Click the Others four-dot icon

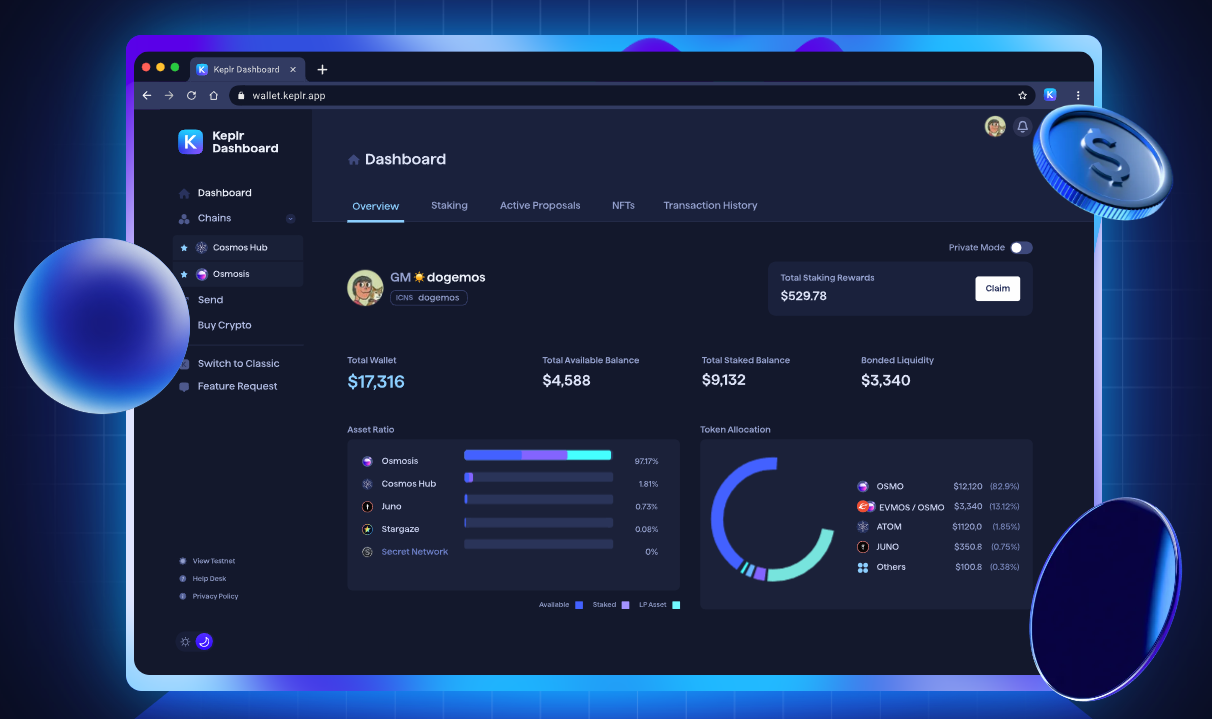point(863,567)
